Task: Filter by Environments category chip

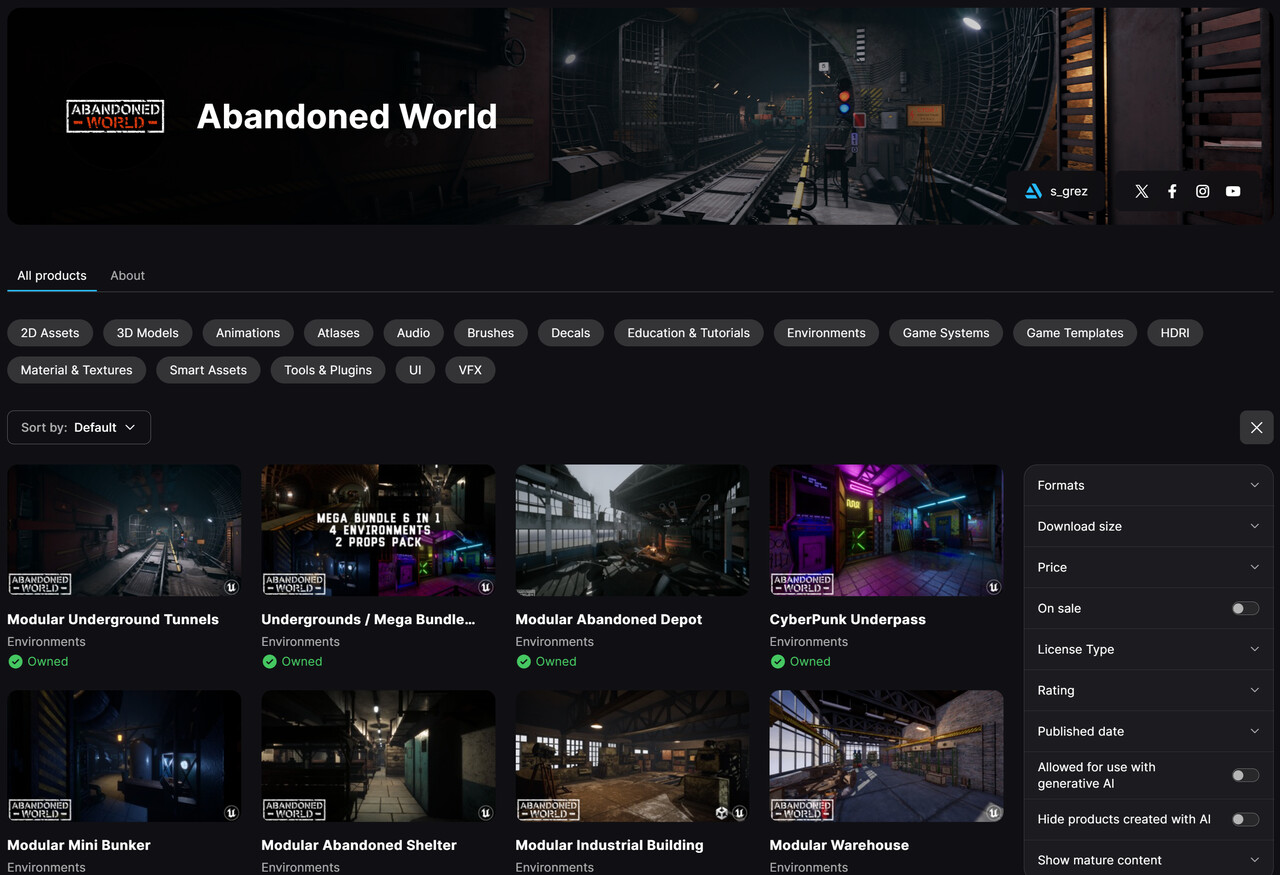Action: [826, 333]
